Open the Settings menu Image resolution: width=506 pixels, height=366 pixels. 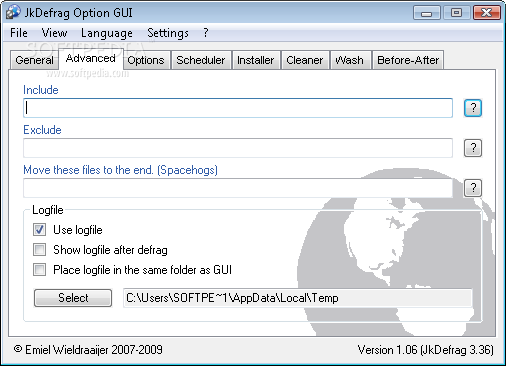click(x=168, y=33)
